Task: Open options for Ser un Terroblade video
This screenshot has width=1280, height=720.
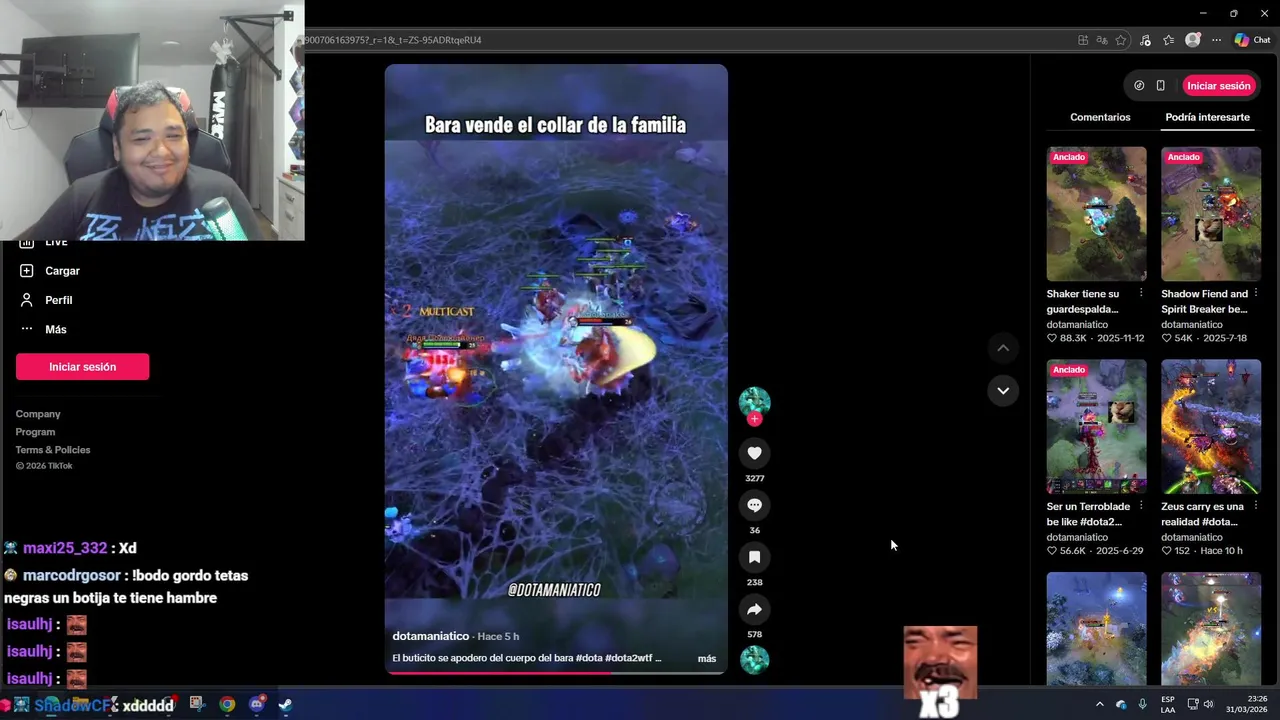Action: (x=1141, y=507)
